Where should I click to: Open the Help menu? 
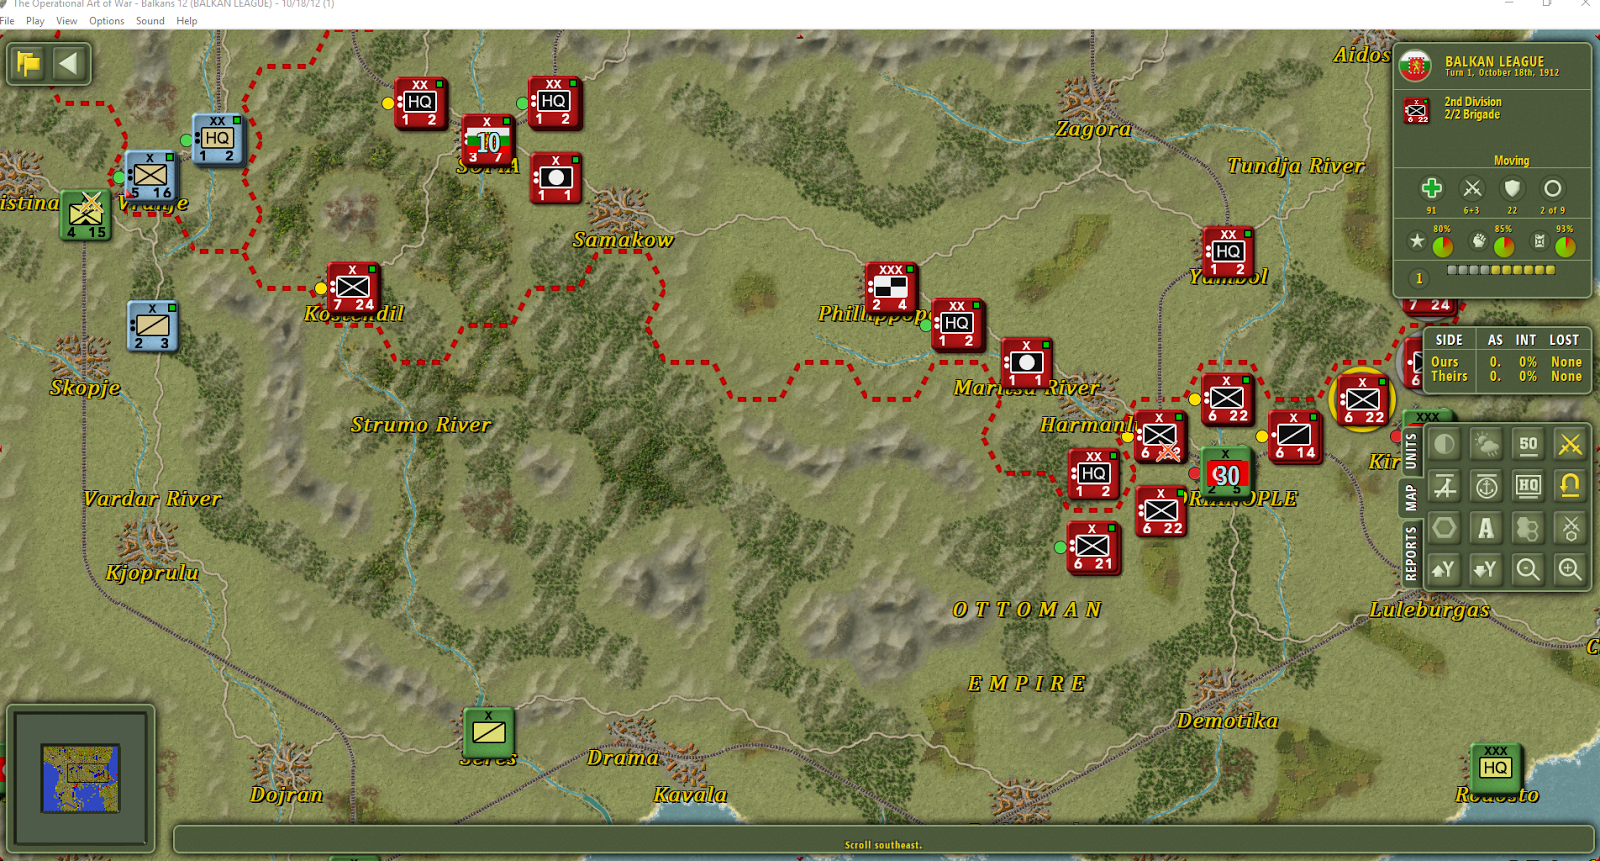pyautogui.click(x=187, y=20)
